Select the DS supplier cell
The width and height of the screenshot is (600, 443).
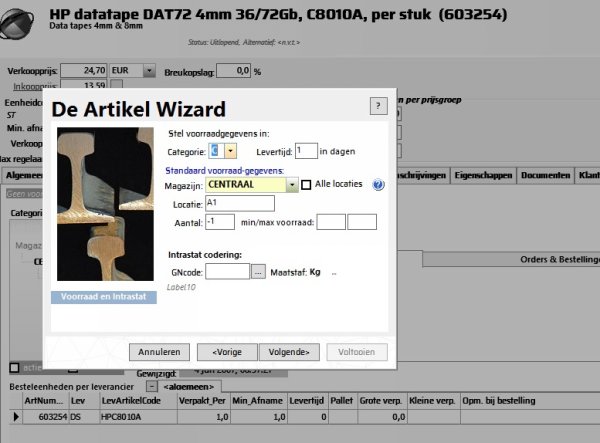click(84, 417)
